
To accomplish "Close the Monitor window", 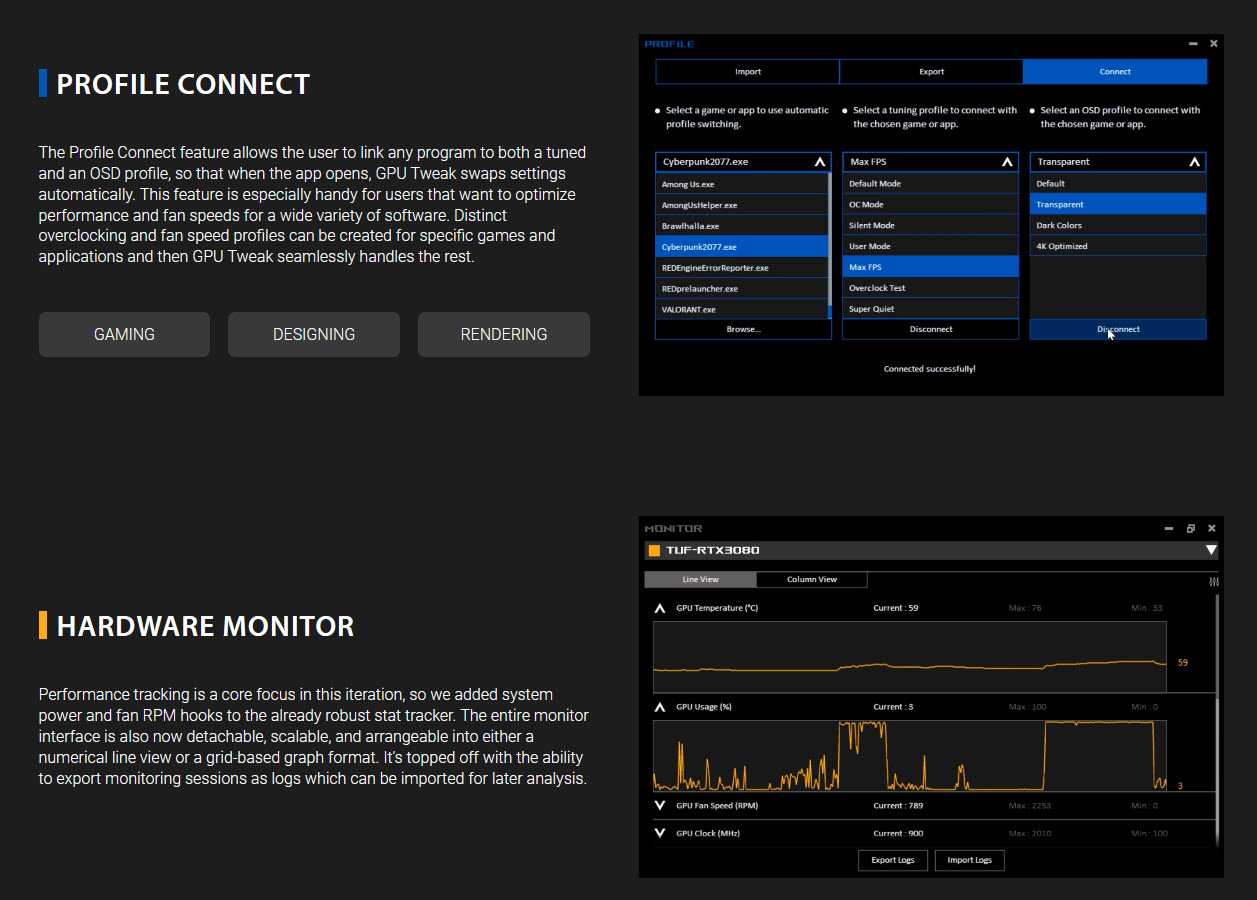I will point(1212,528).
